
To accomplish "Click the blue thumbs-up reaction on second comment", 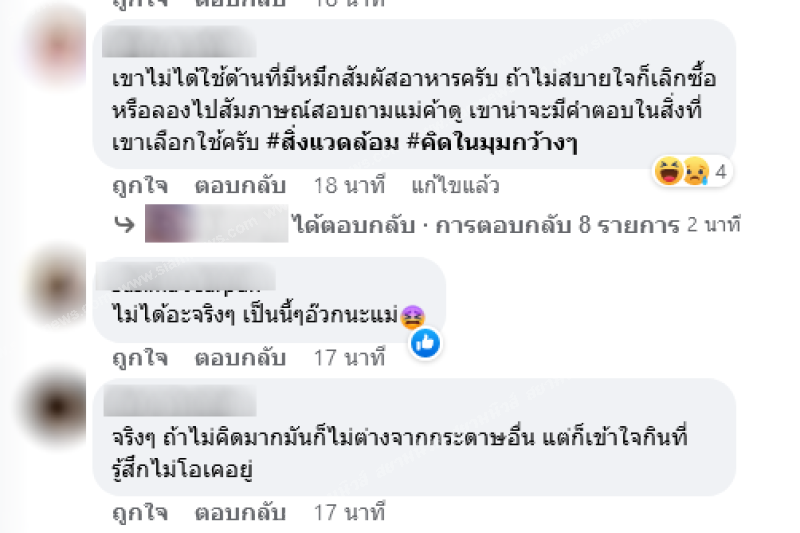I will (425, 343).
